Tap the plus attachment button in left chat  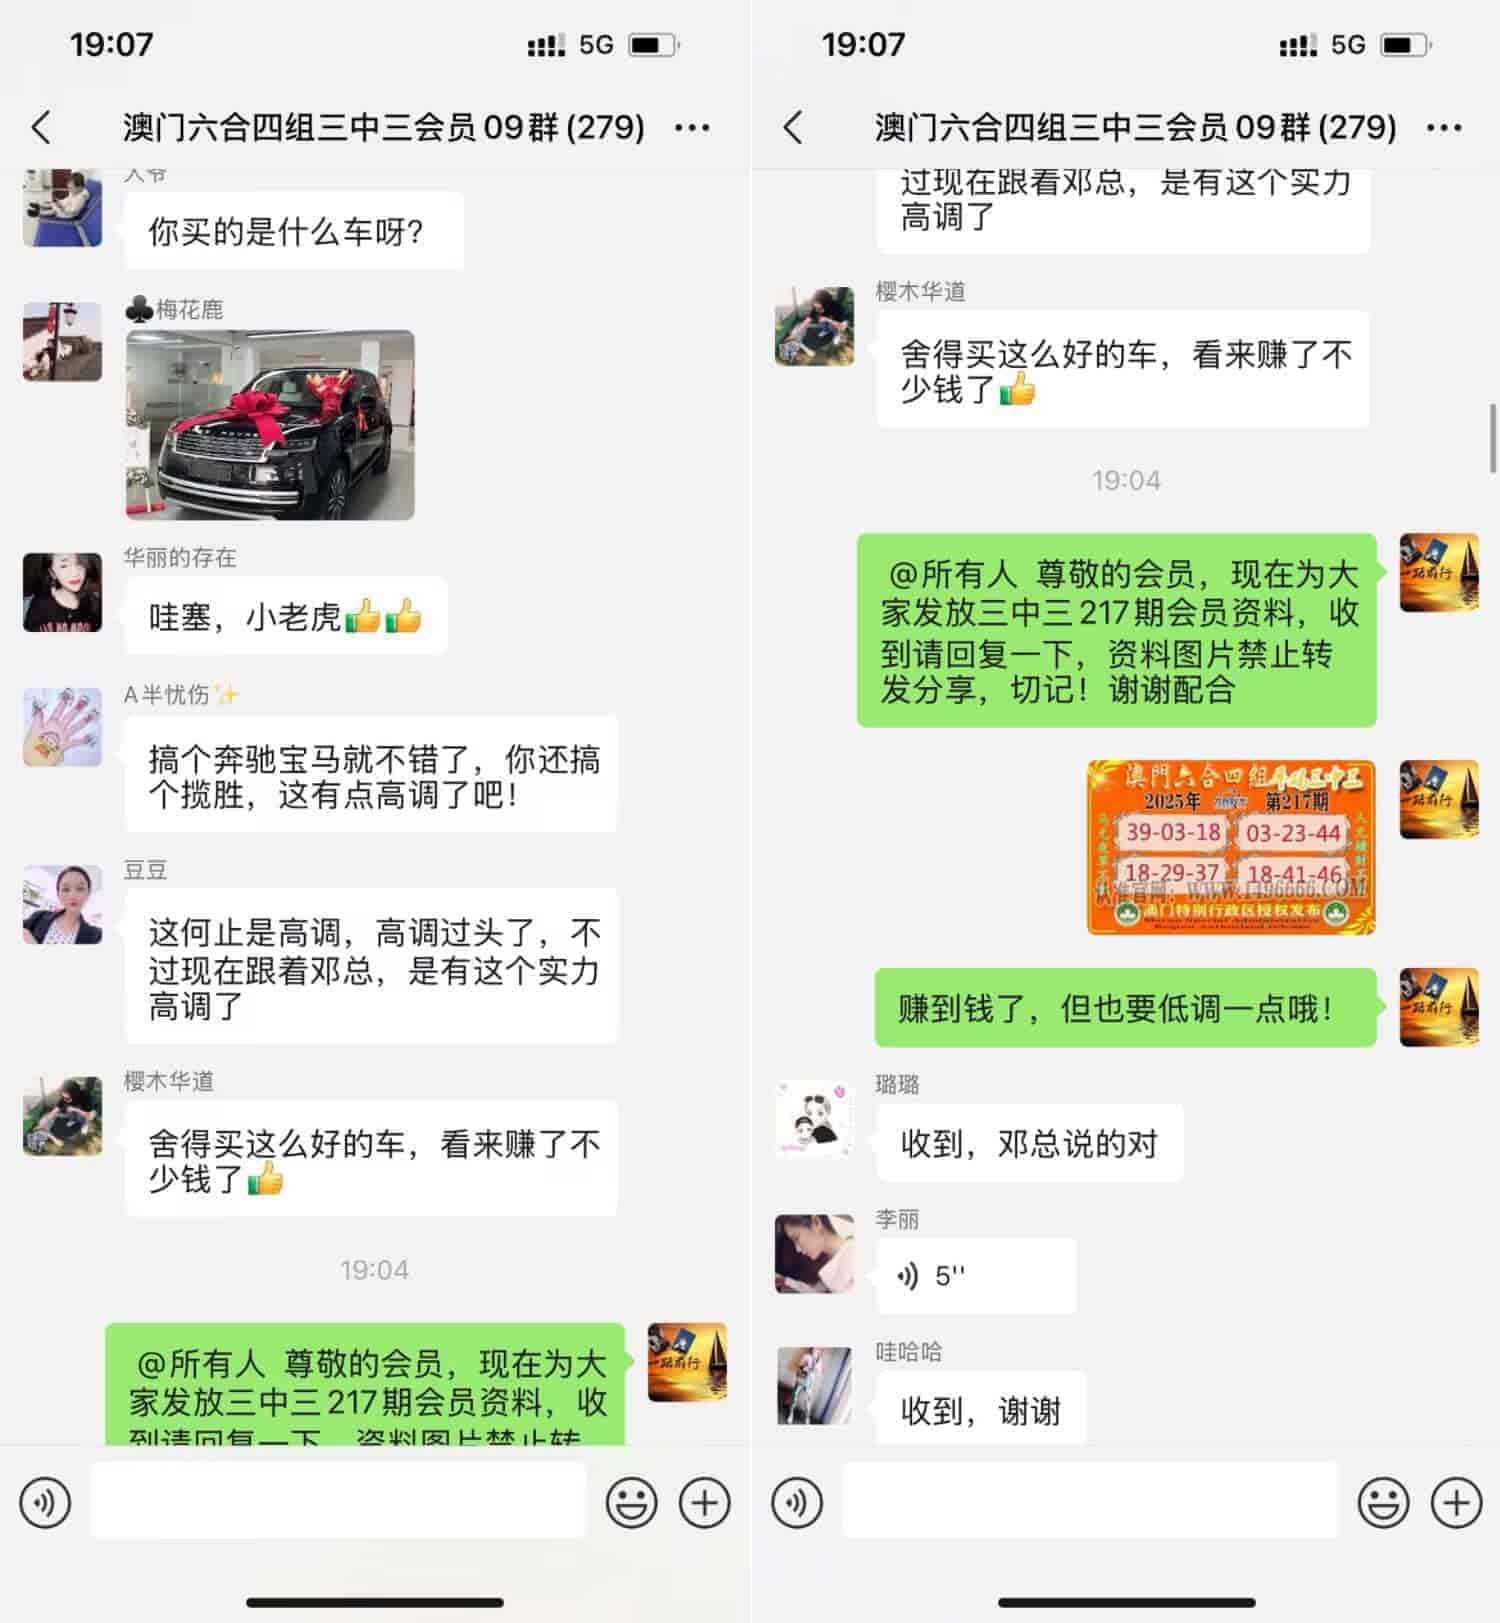tap(705, 1502)
